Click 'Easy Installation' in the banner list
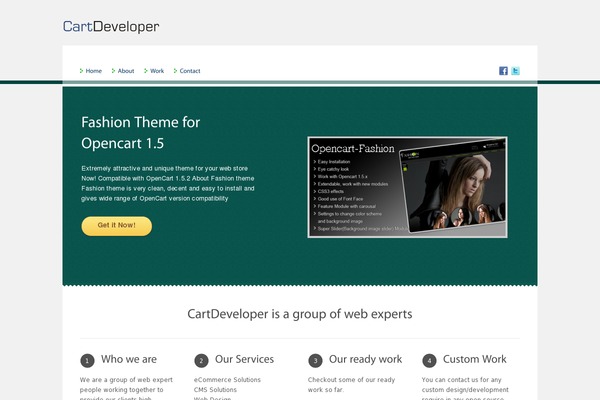 (334, 162)
